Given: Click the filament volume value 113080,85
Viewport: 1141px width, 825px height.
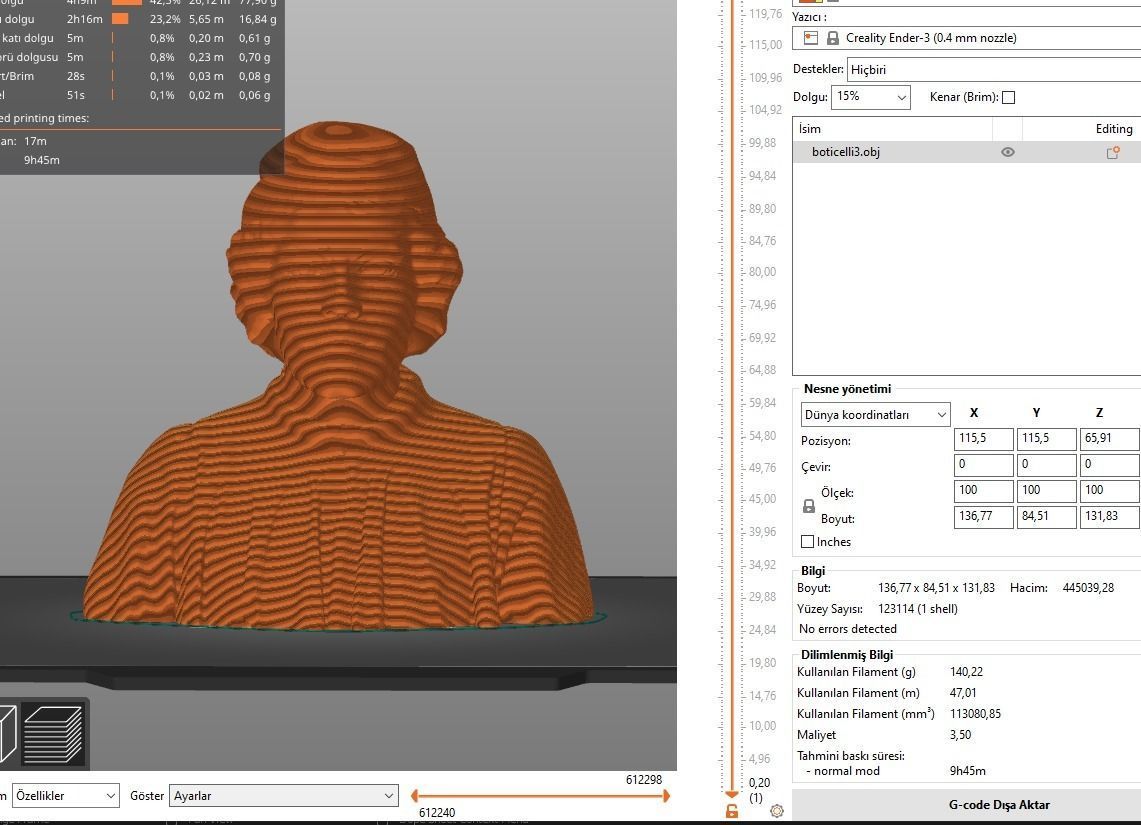Looking at the screenshot, I should point(975,714).
